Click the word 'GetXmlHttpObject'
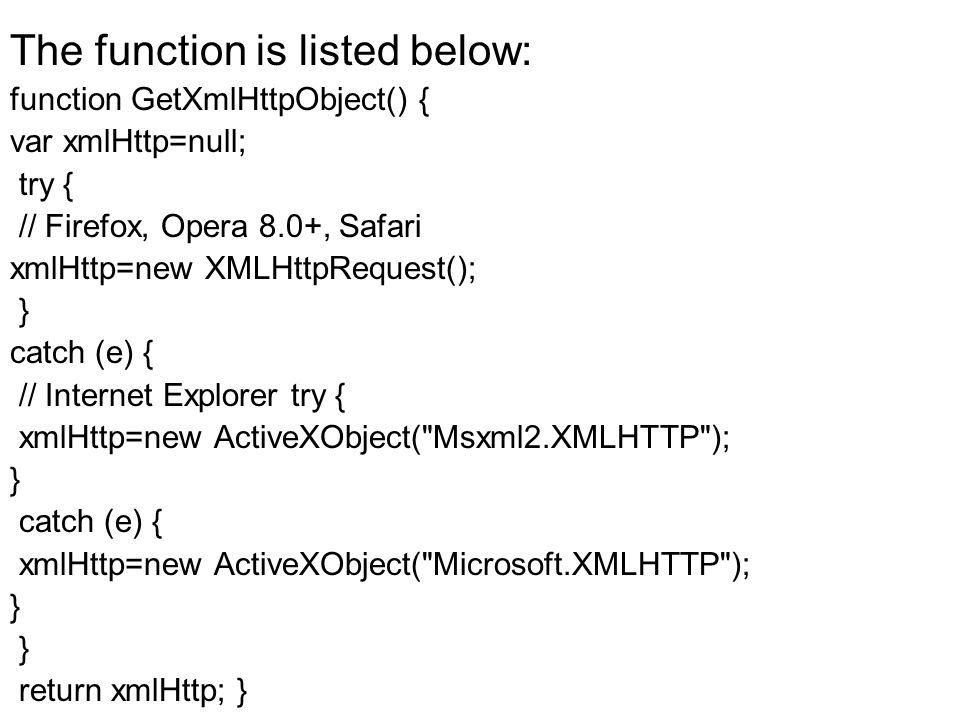Screen dimensions: 960x720 click(258, 100)
